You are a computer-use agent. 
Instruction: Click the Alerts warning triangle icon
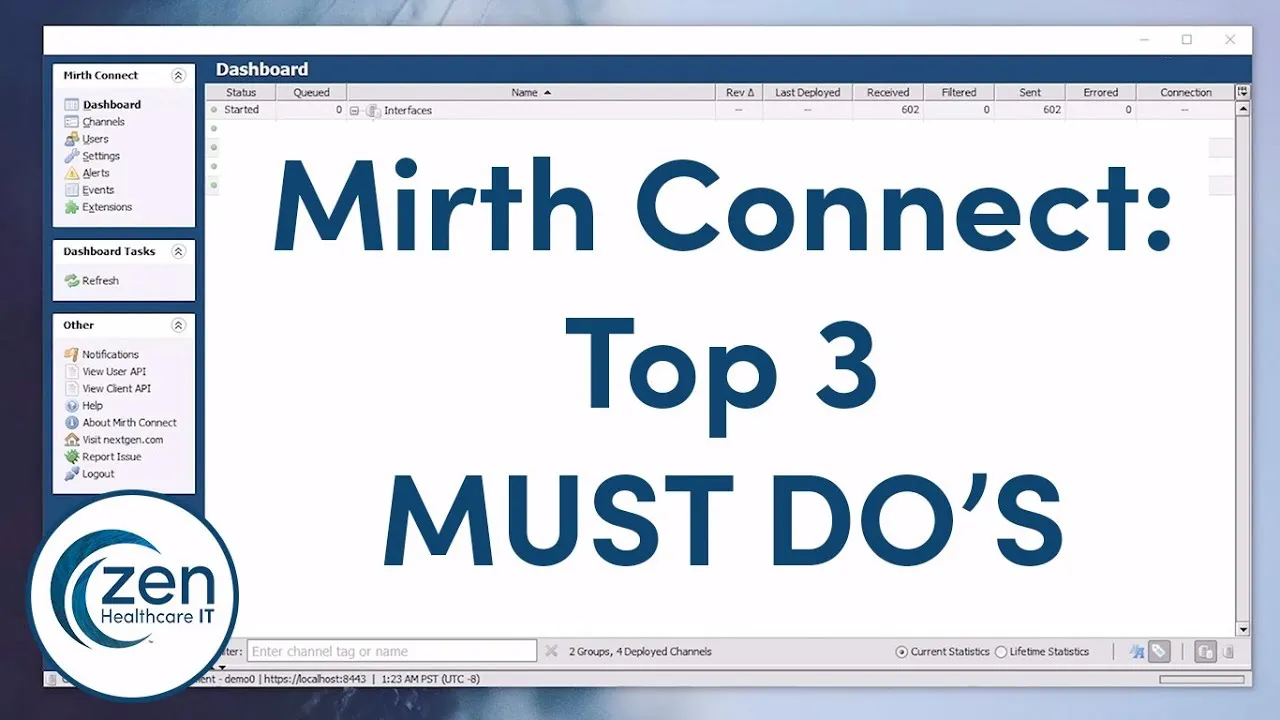72,173
